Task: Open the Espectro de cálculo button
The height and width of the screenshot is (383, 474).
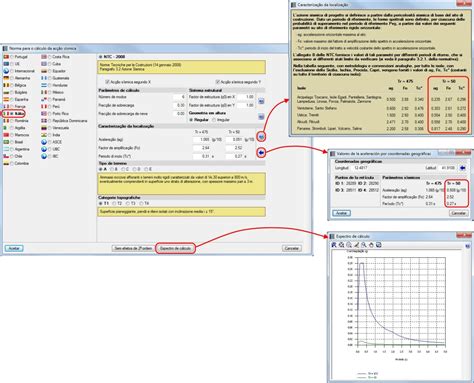Action: (x=175, y=248)
